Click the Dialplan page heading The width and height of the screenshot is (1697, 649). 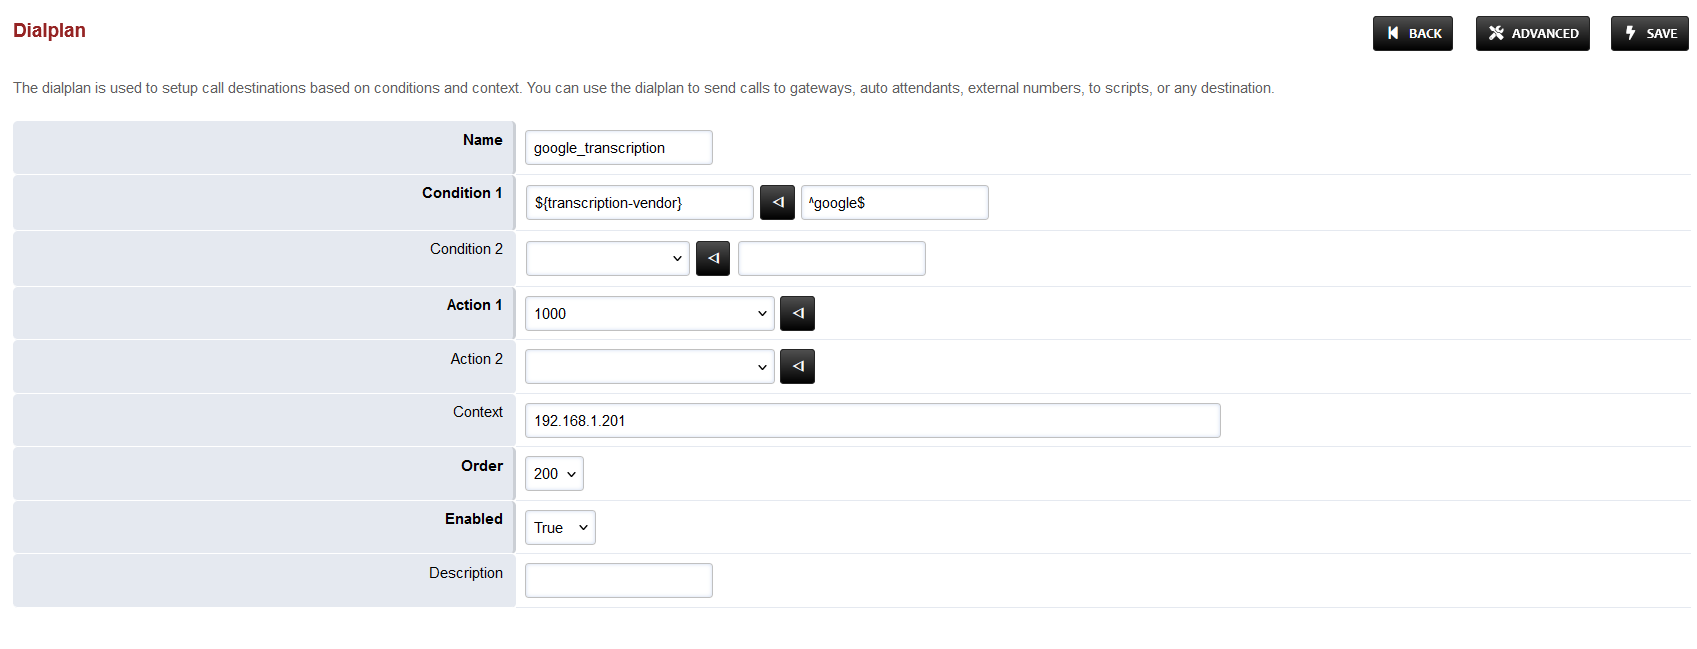tap(49, 30)
